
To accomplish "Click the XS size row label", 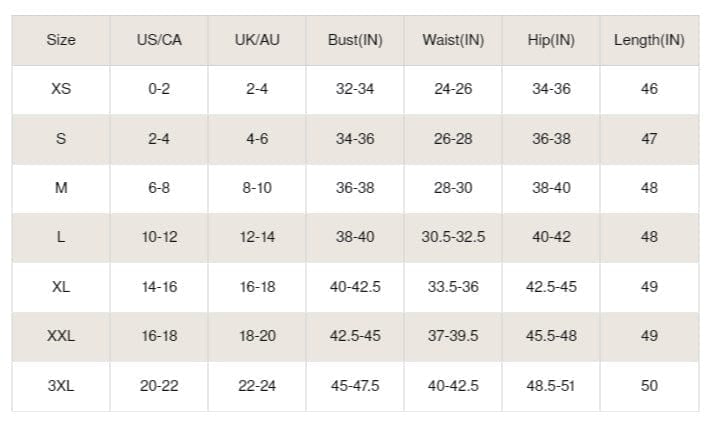I will (61, 89).
